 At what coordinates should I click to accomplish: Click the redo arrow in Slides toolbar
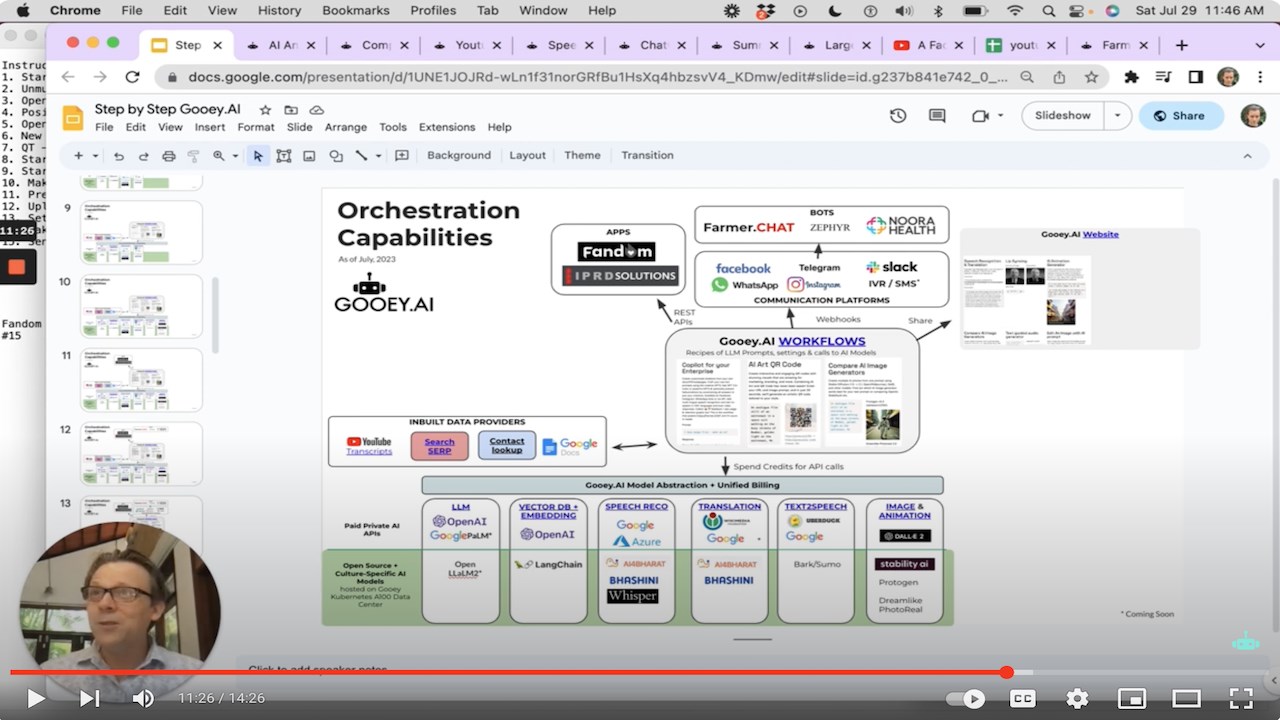(x=143, y=156)
